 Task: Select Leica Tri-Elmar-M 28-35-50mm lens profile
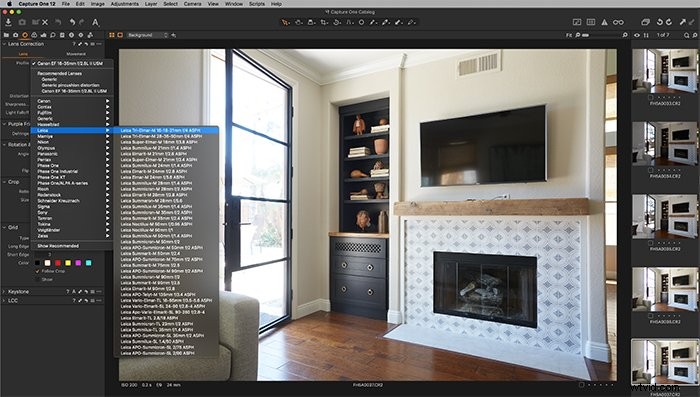161,136
